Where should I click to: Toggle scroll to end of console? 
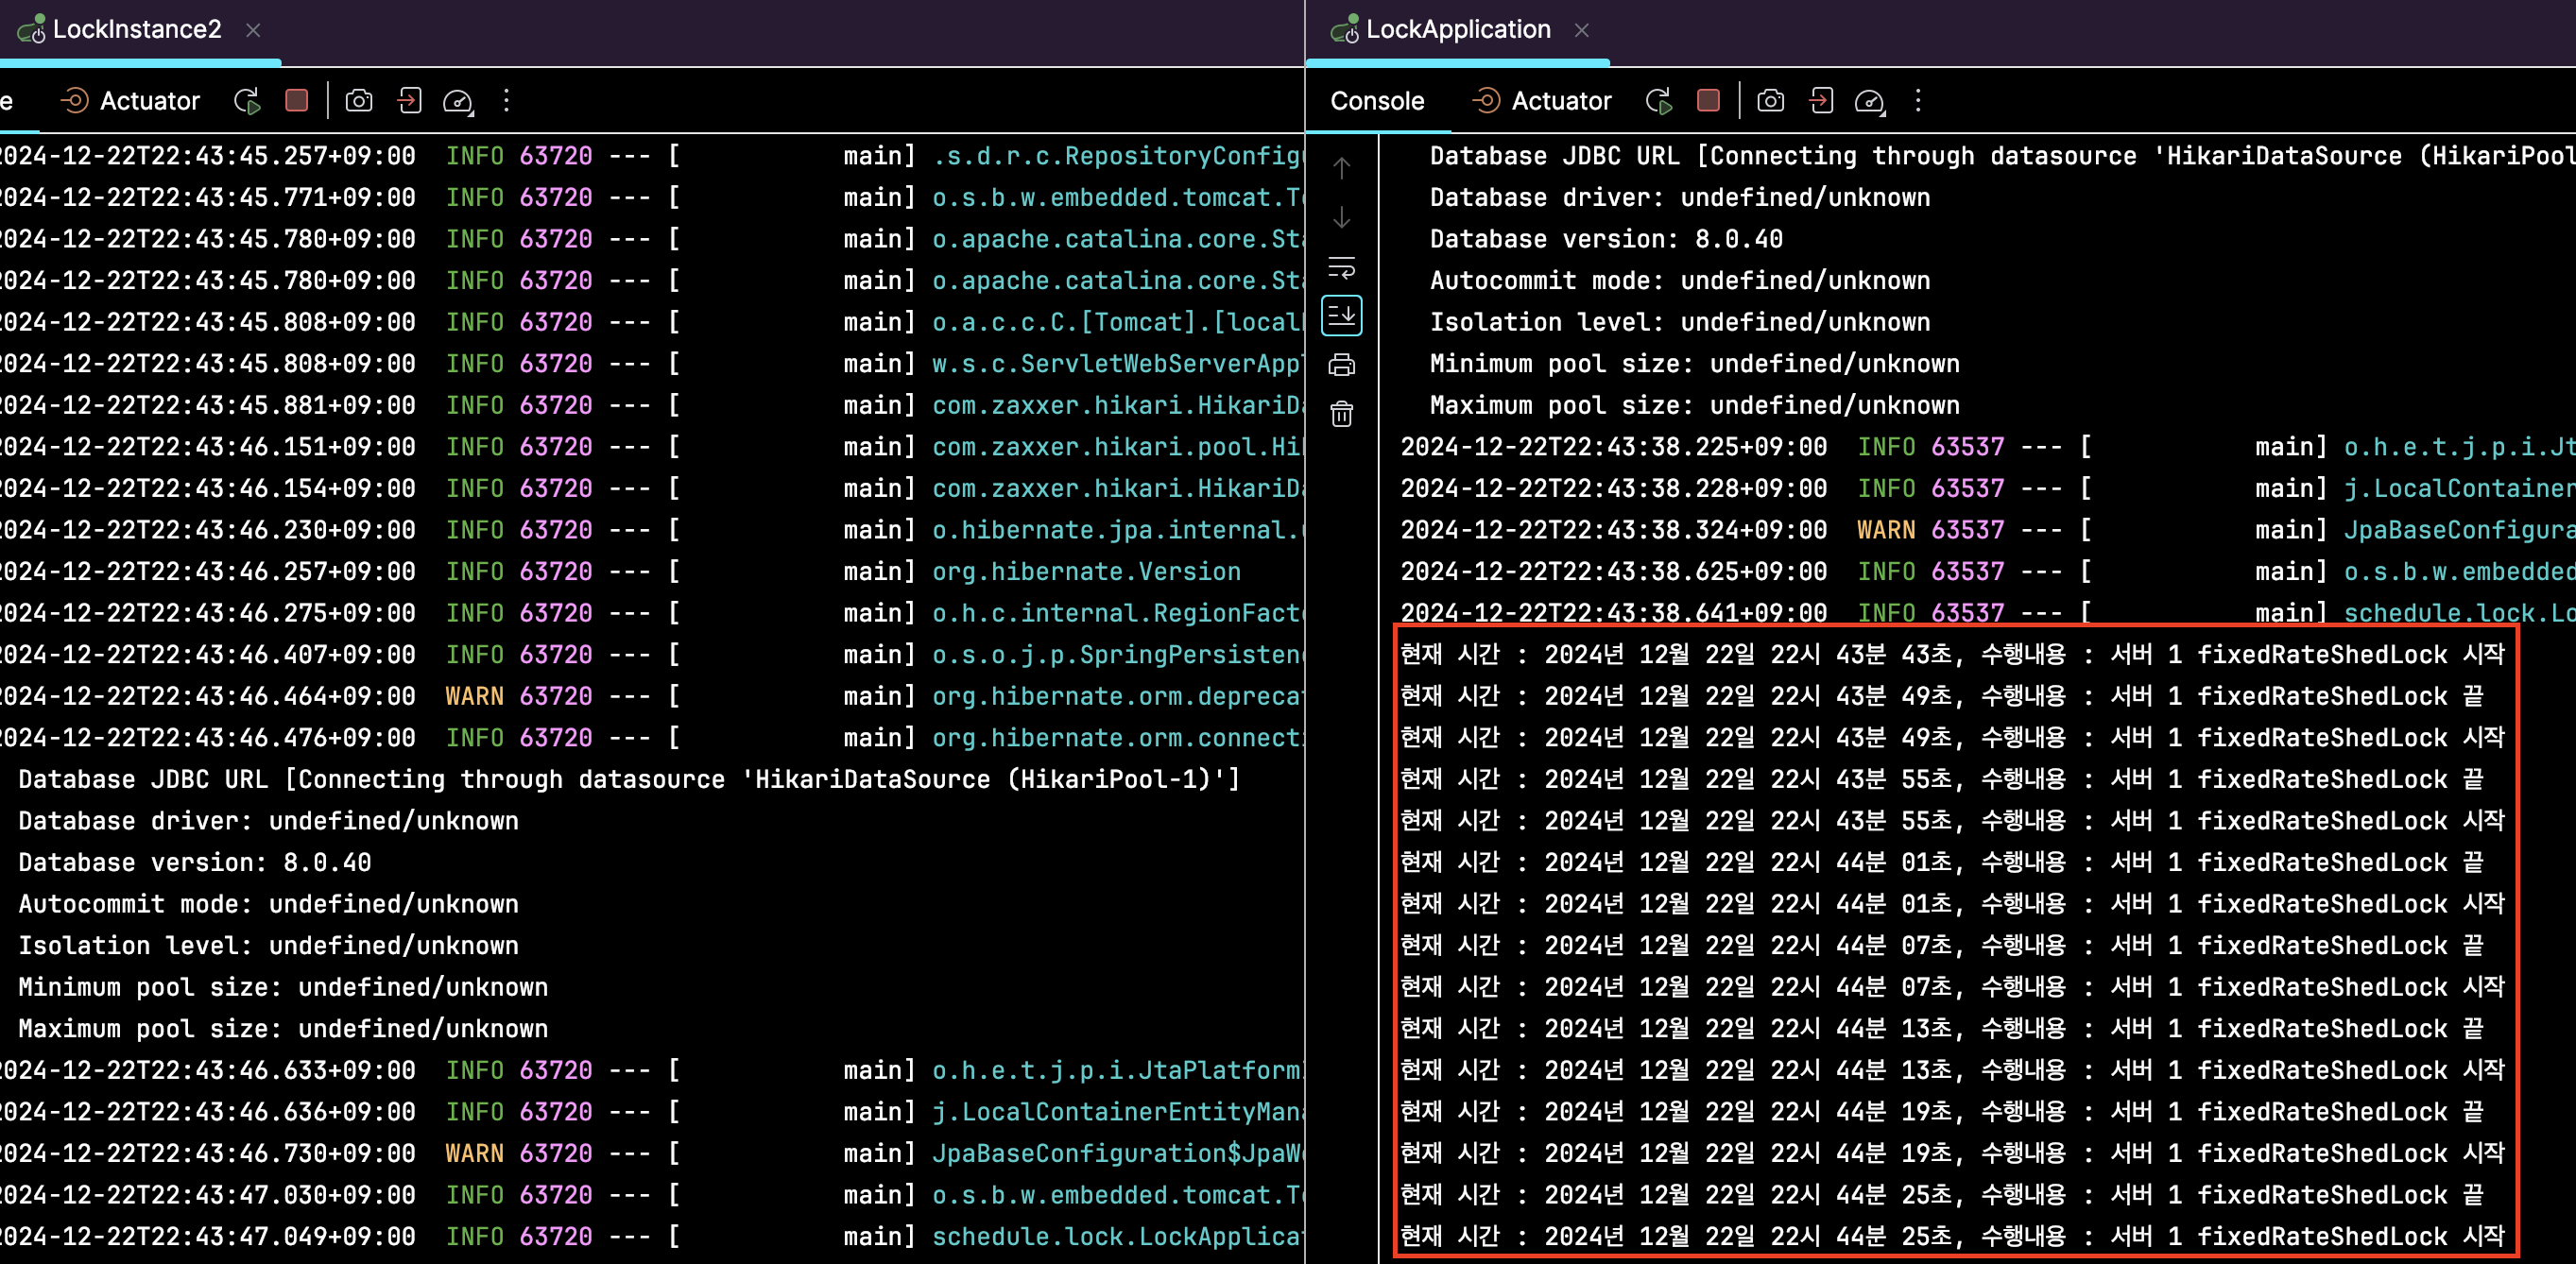[x=1342, y=316]
